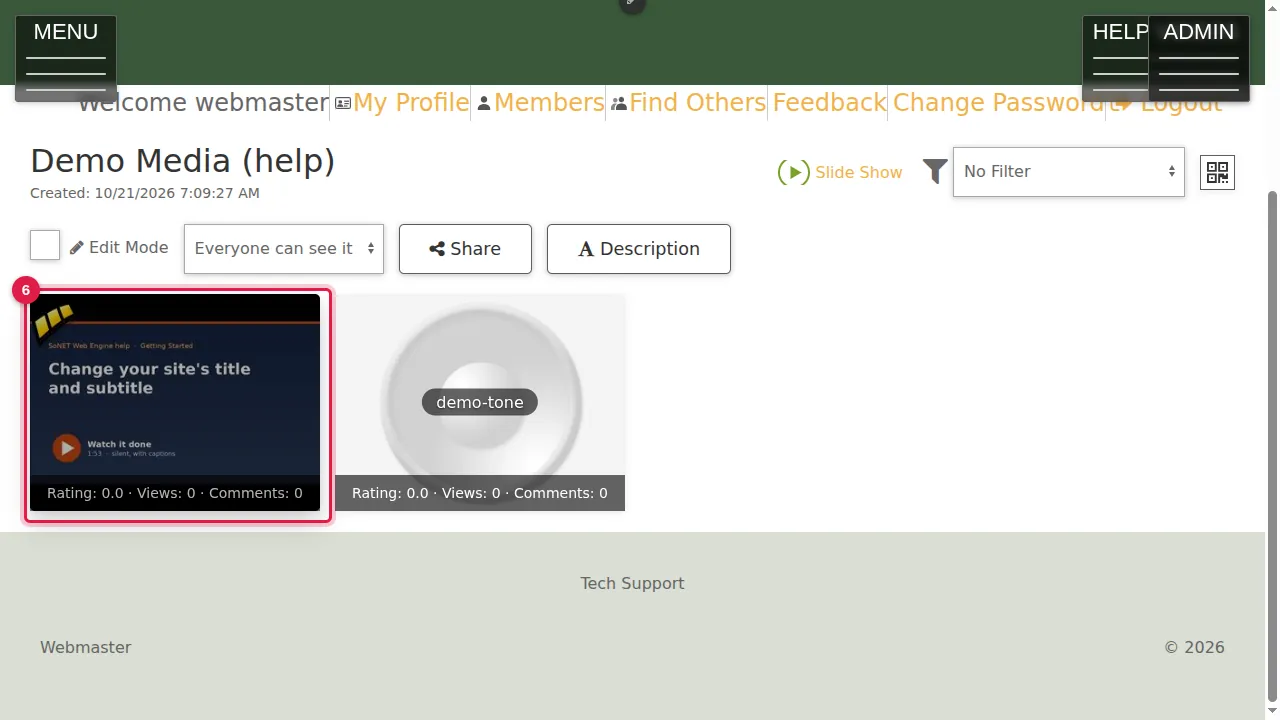Click demo-tone rating and views caption
The image size is (1280, 720).
(480, 493)
